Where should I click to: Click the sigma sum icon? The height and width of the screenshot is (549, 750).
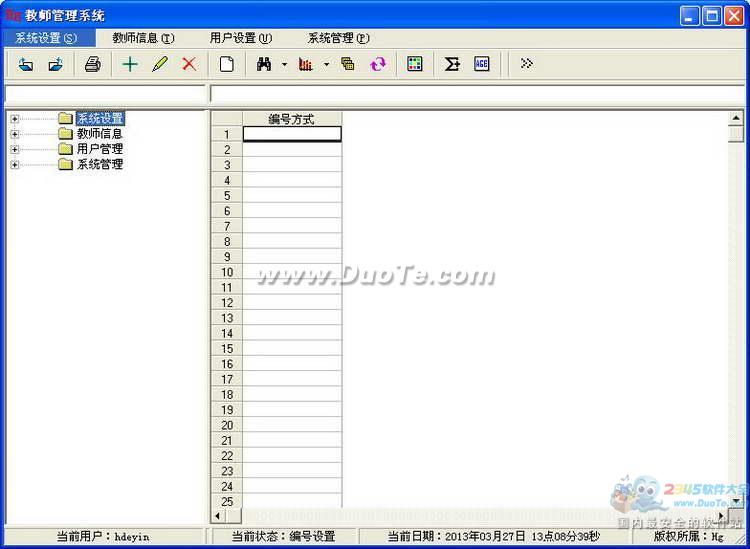[452, 64]
